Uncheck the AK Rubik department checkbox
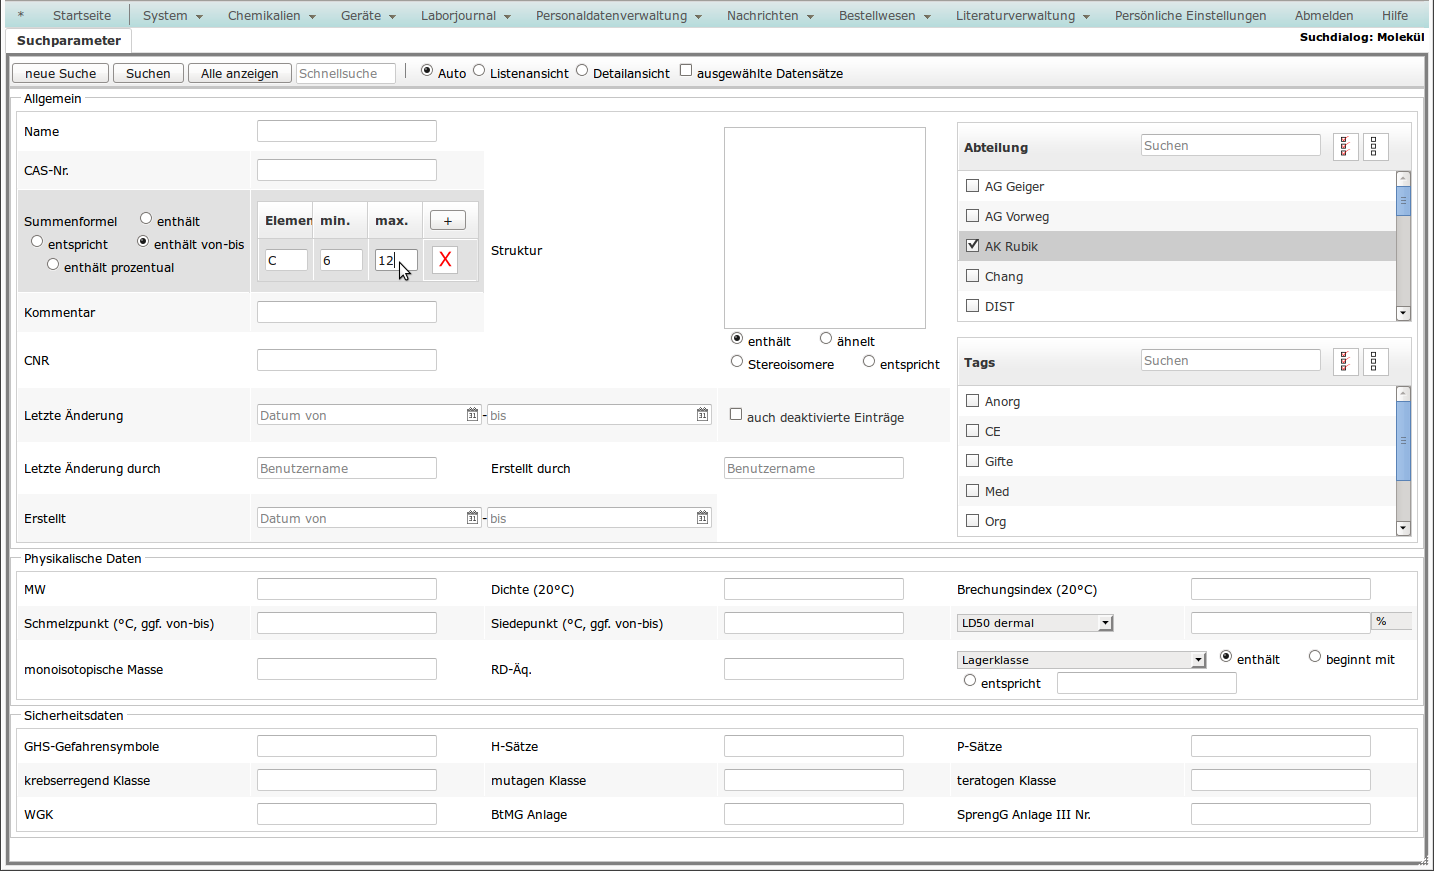Screen dimensions: 1434x871 [972, 246]
